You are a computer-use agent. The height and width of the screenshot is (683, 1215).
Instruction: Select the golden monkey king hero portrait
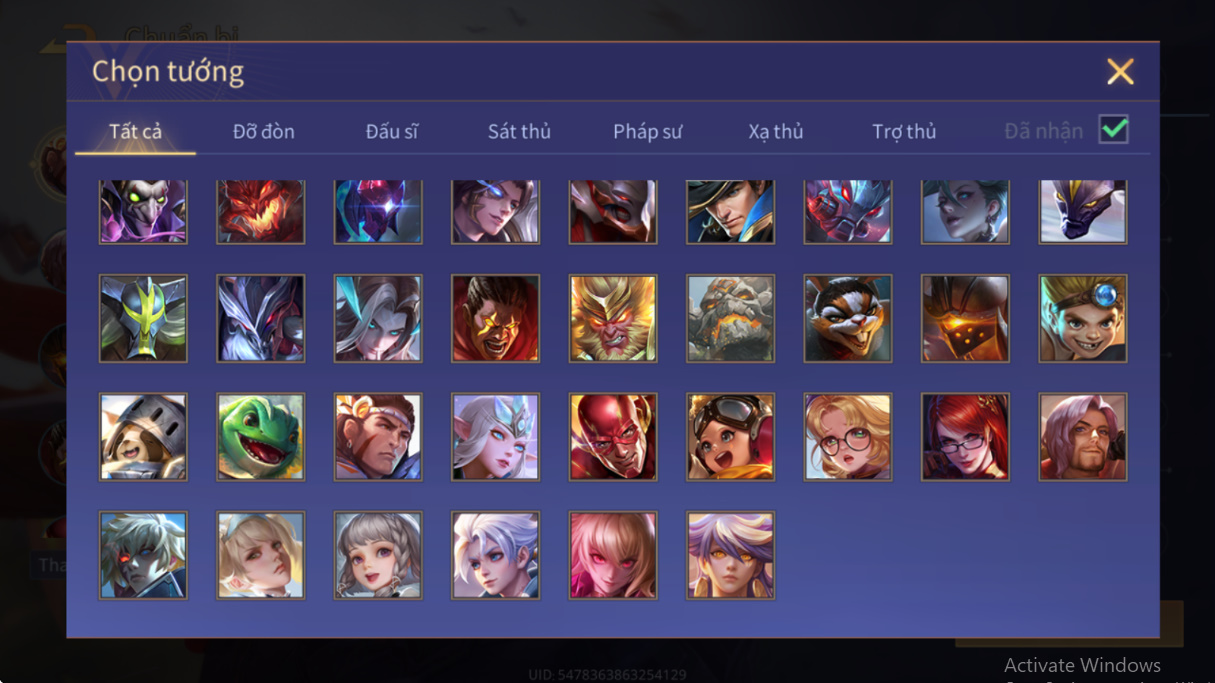(x=613, y=319)
